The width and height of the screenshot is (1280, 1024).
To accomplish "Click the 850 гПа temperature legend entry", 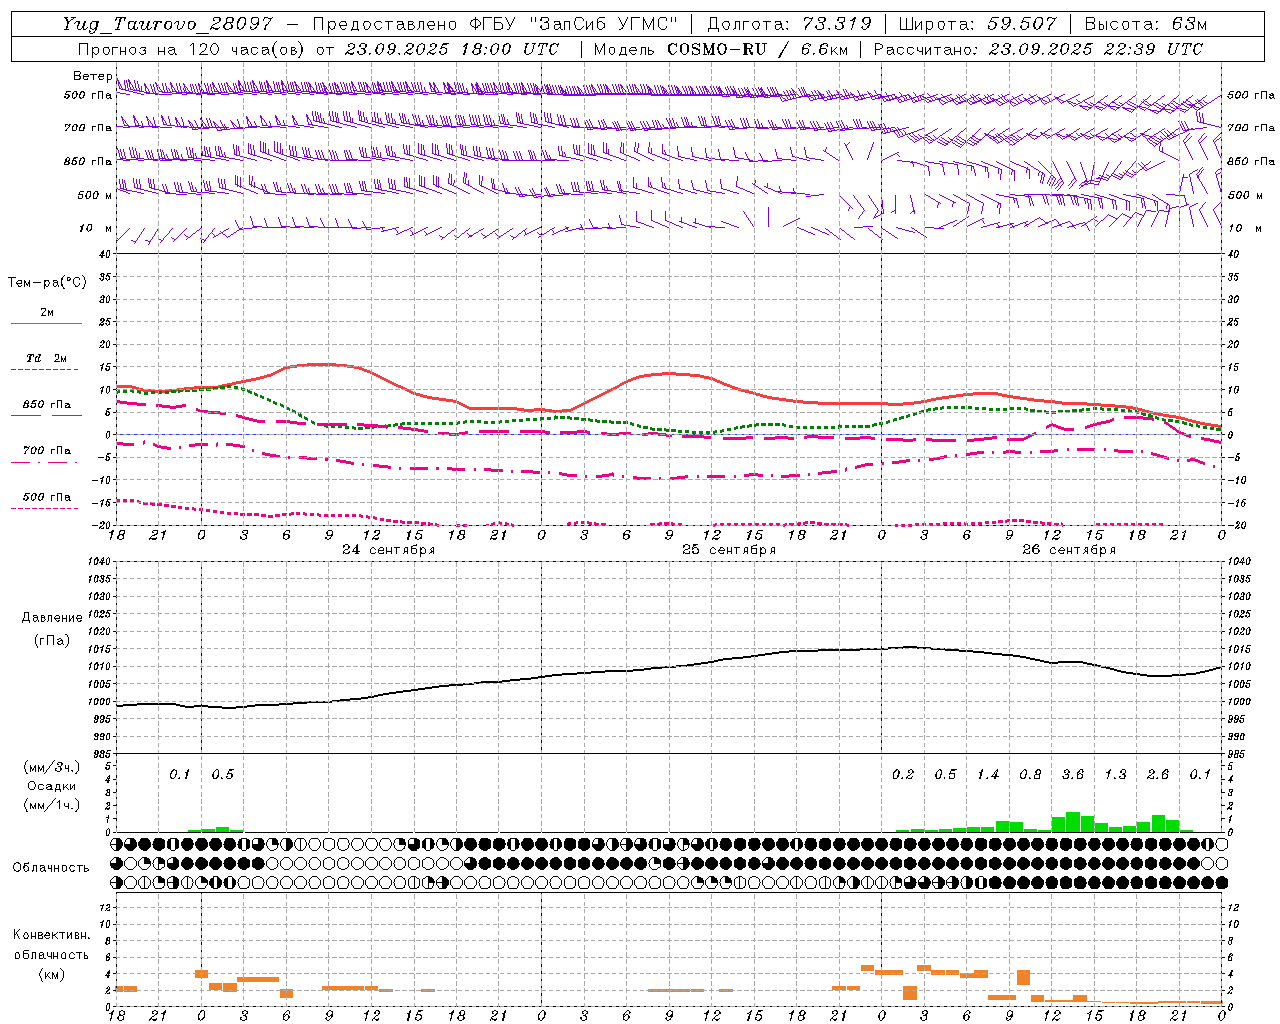I will pyautogui.click(x=47, y=405).
